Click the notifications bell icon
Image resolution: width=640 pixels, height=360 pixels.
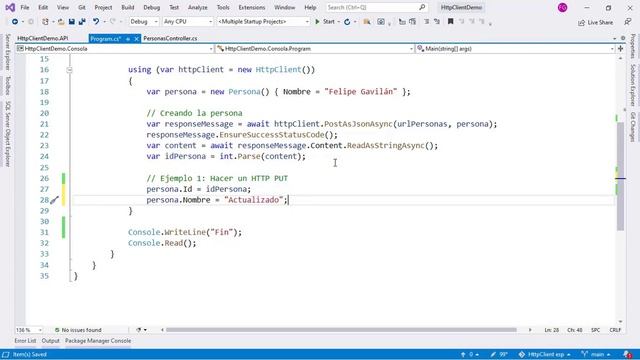628,354
